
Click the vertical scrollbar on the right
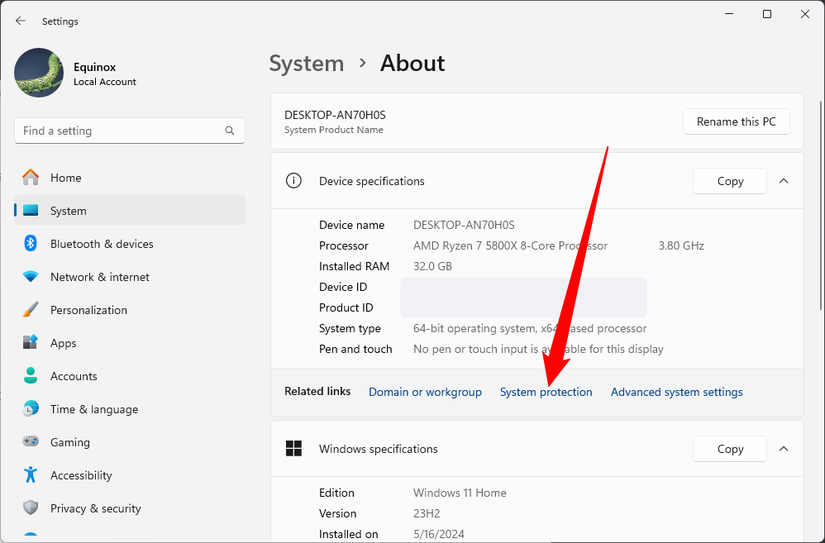point(821,205)
